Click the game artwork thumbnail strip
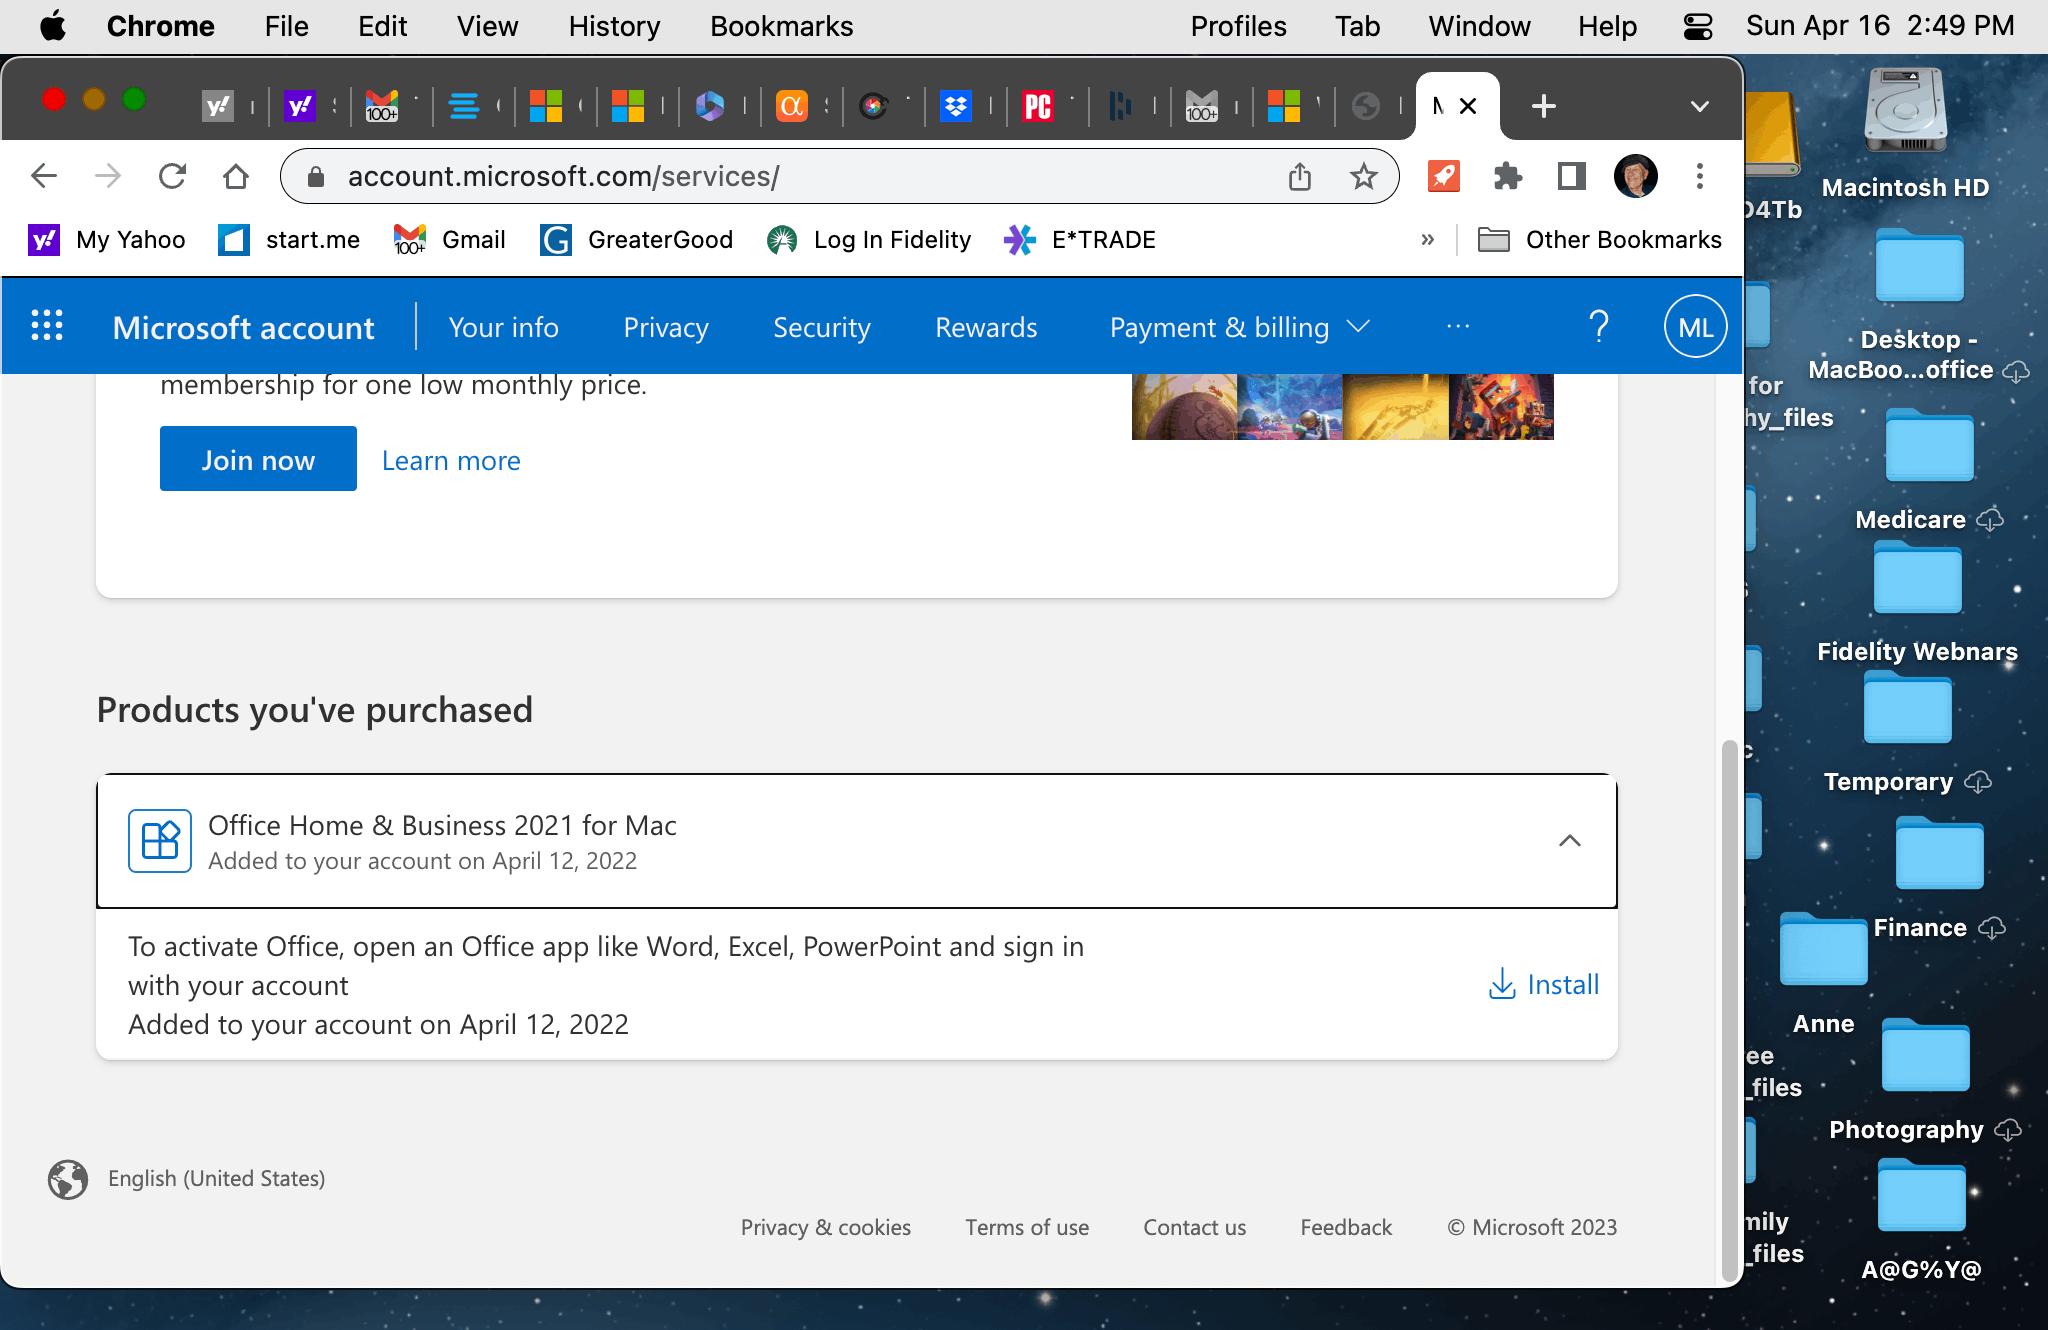The width and height of the screenshot is (2048, 1330). click(1343, 407)
